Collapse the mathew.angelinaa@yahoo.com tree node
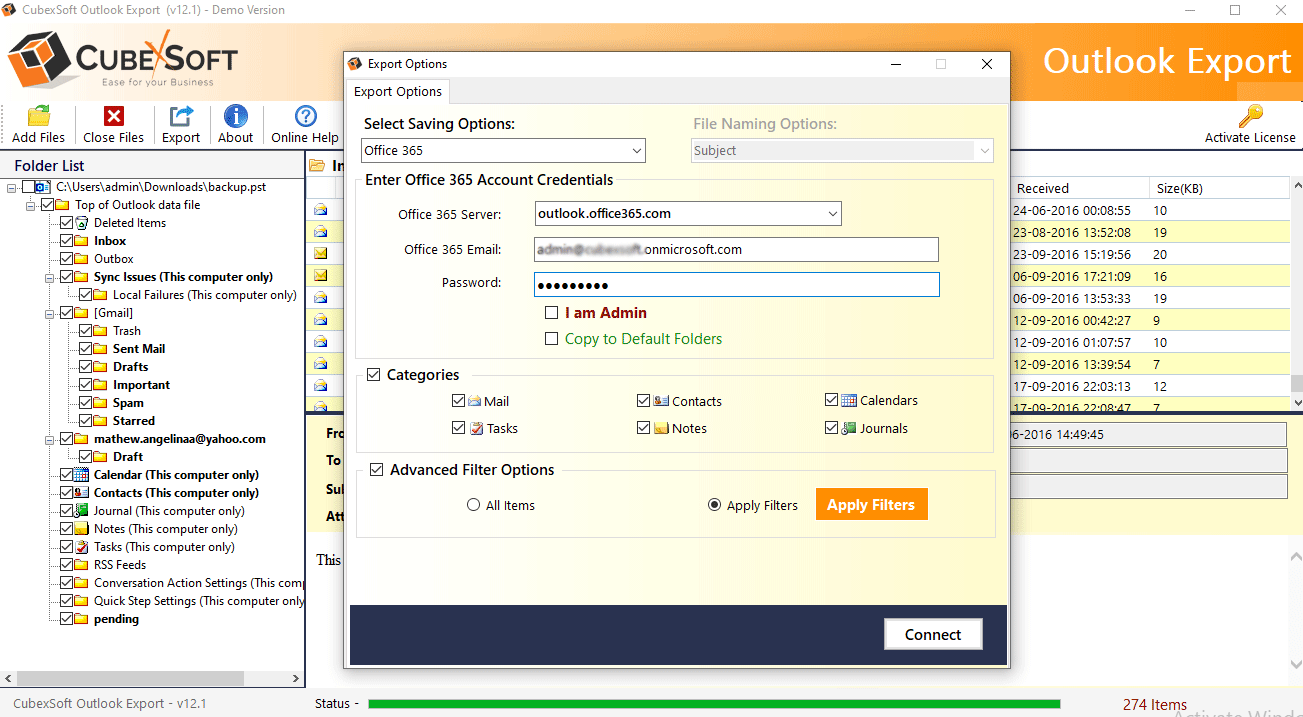The image size is (1303, 717). point(50,439)
